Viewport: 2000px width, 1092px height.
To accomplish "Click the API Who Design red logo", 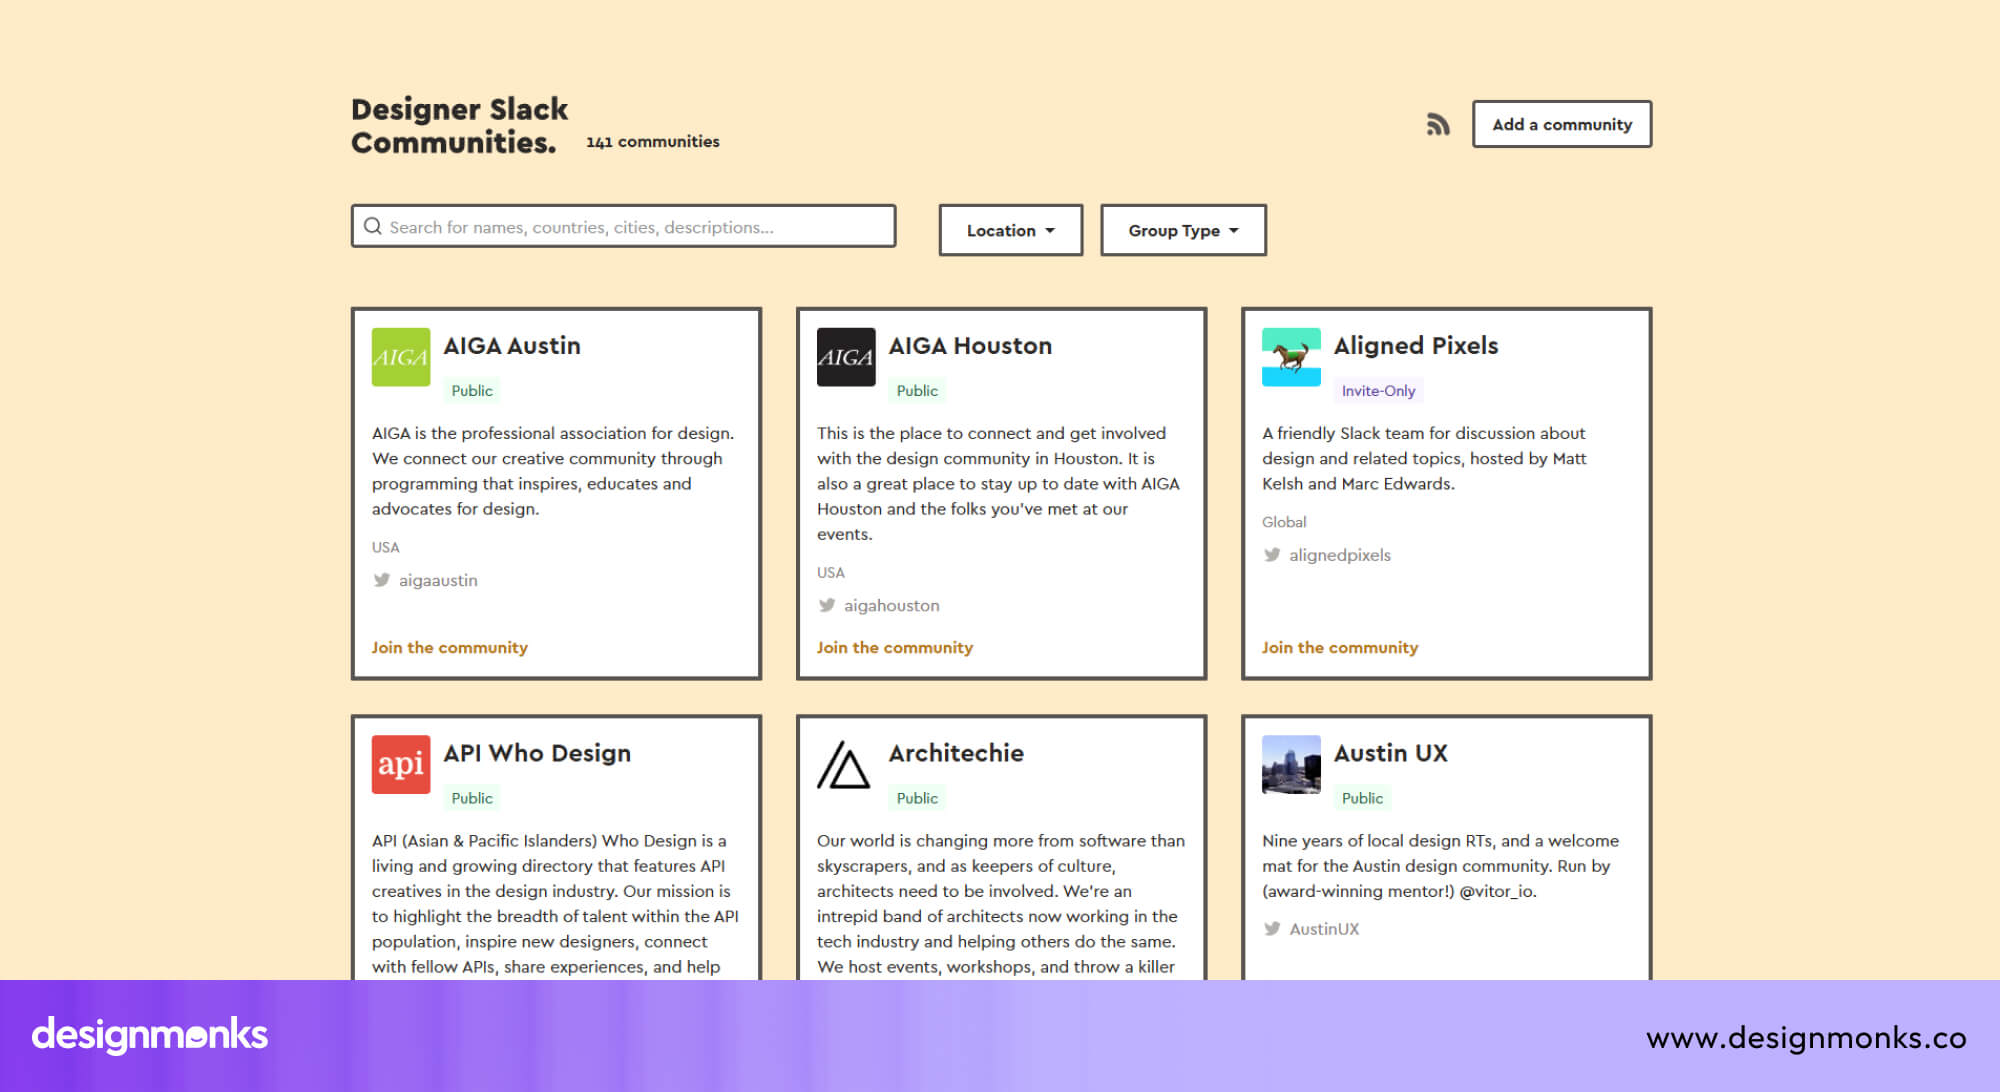I will (x=401, y=764).
